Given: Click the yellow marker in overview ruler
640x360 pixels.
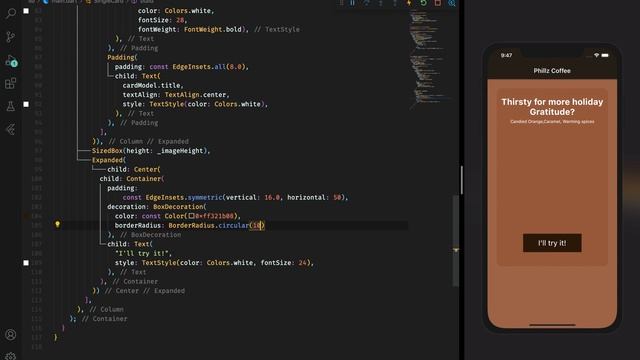Looking at the screenshot, I should click(456, 249).
